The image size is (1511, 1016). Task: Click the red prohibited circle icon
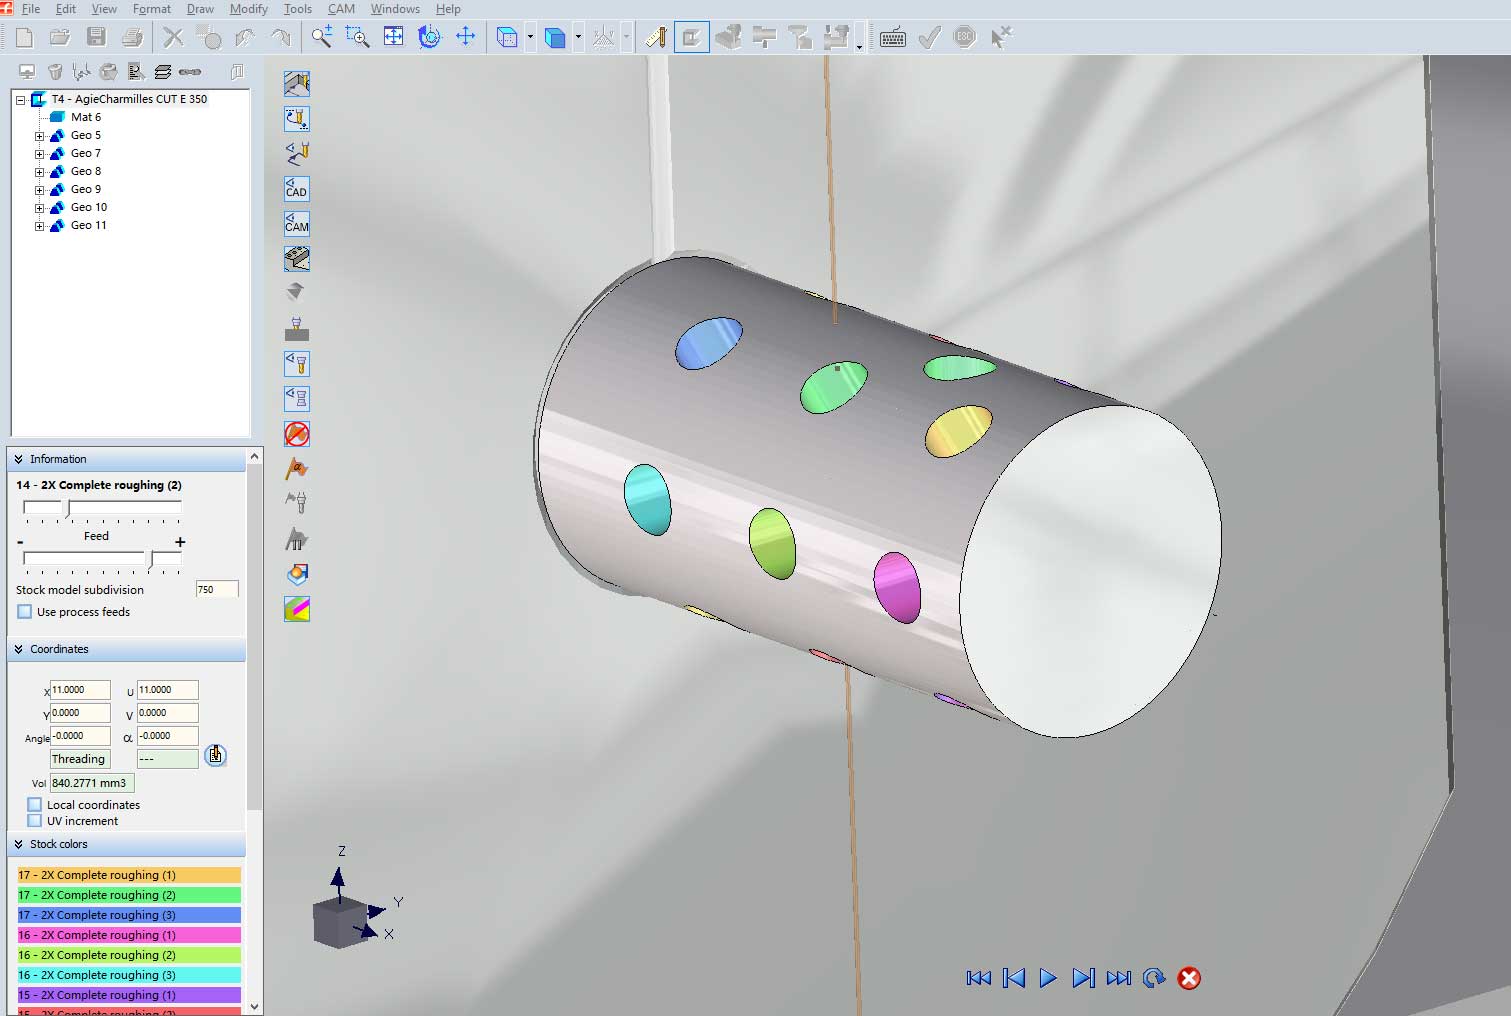297,434
